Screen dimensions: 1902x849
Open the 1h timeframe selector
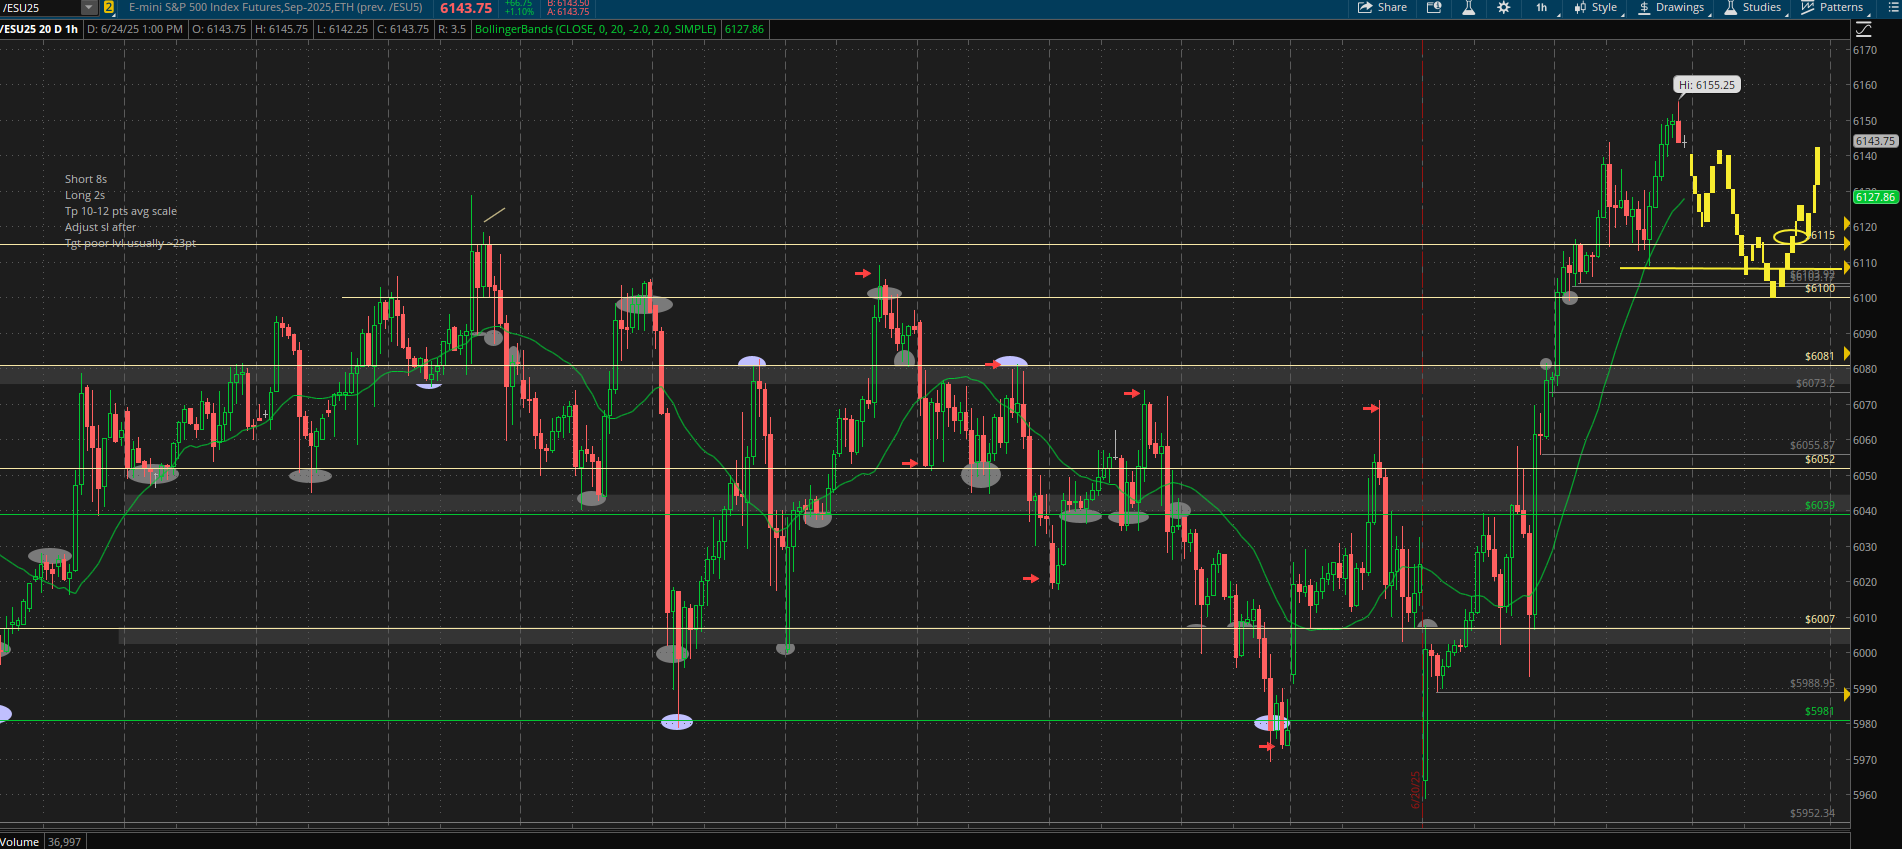pyautogui.click(x=1542, y=8)
